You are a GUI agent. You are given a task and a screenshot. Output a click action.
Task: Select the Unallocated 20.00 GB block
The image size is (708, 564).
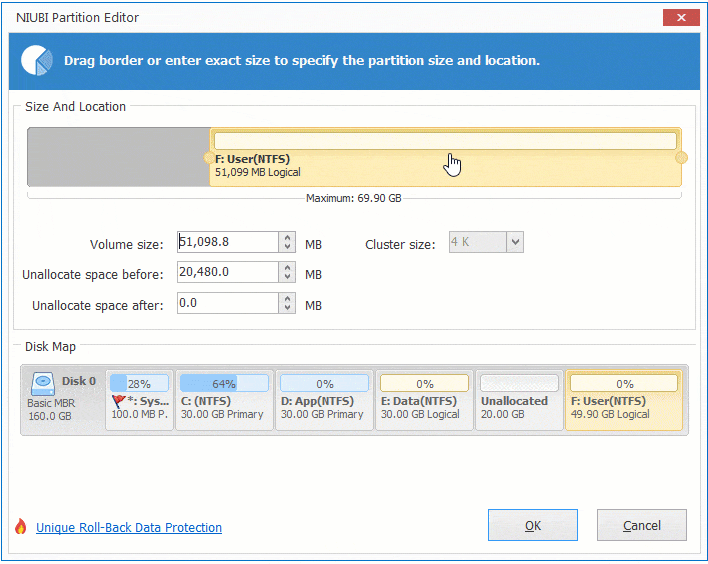tap(519, 400)
